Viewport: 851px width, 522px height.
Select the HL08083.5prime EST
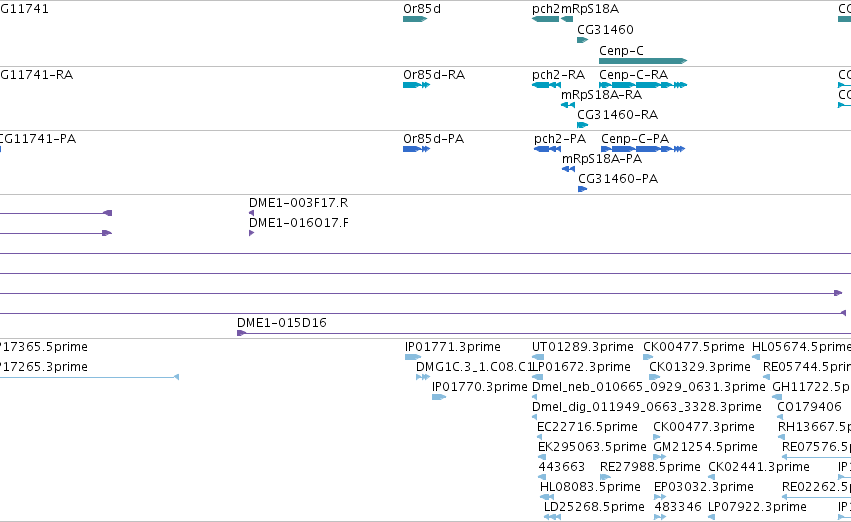547,496
